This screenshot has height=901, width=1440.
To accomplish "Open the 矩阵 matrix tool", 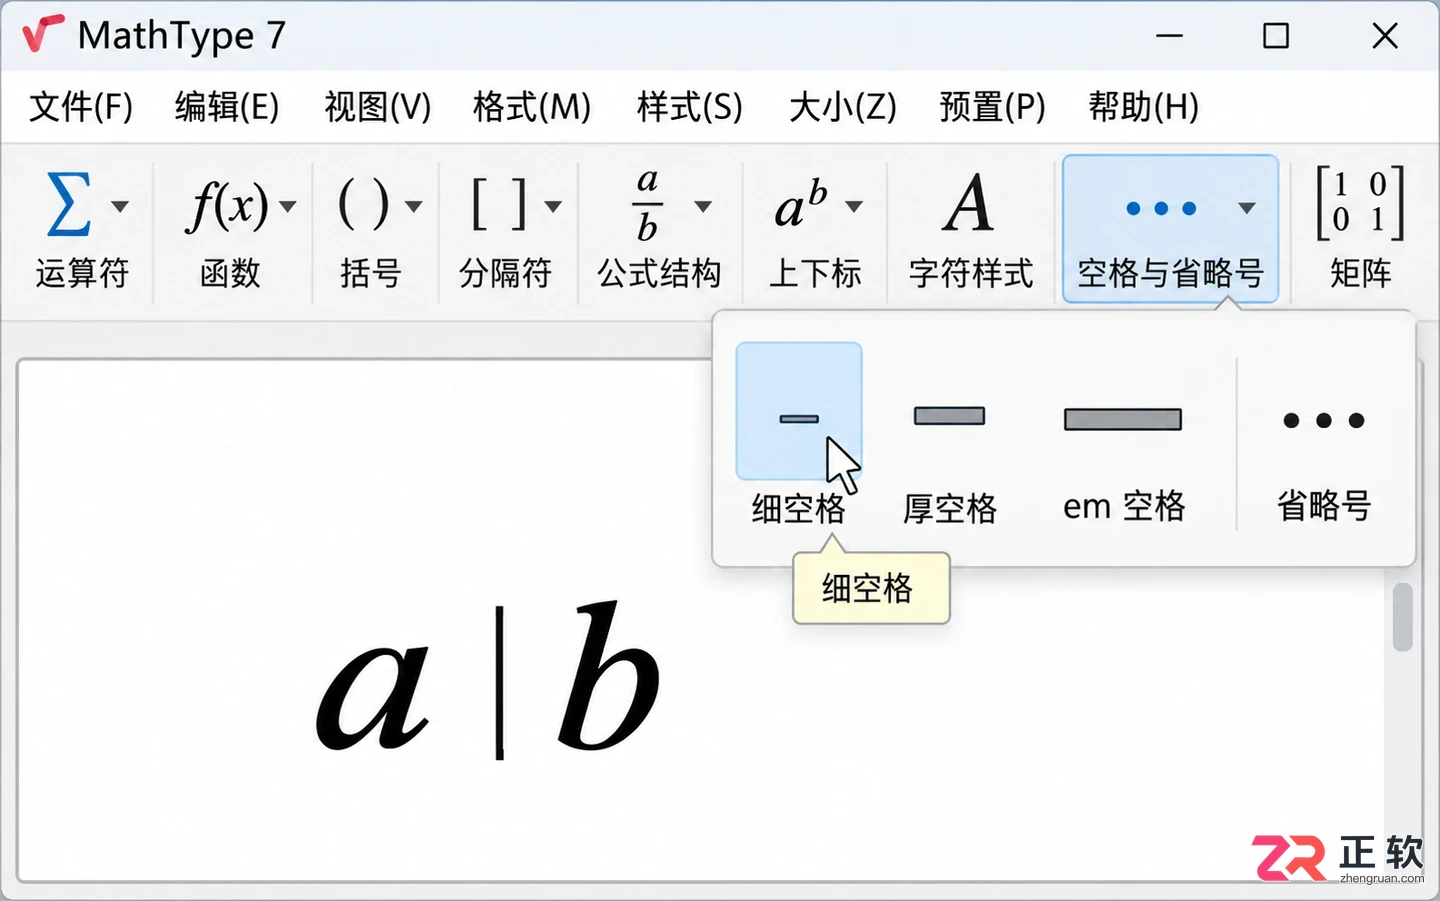I will pos(1360,229).
